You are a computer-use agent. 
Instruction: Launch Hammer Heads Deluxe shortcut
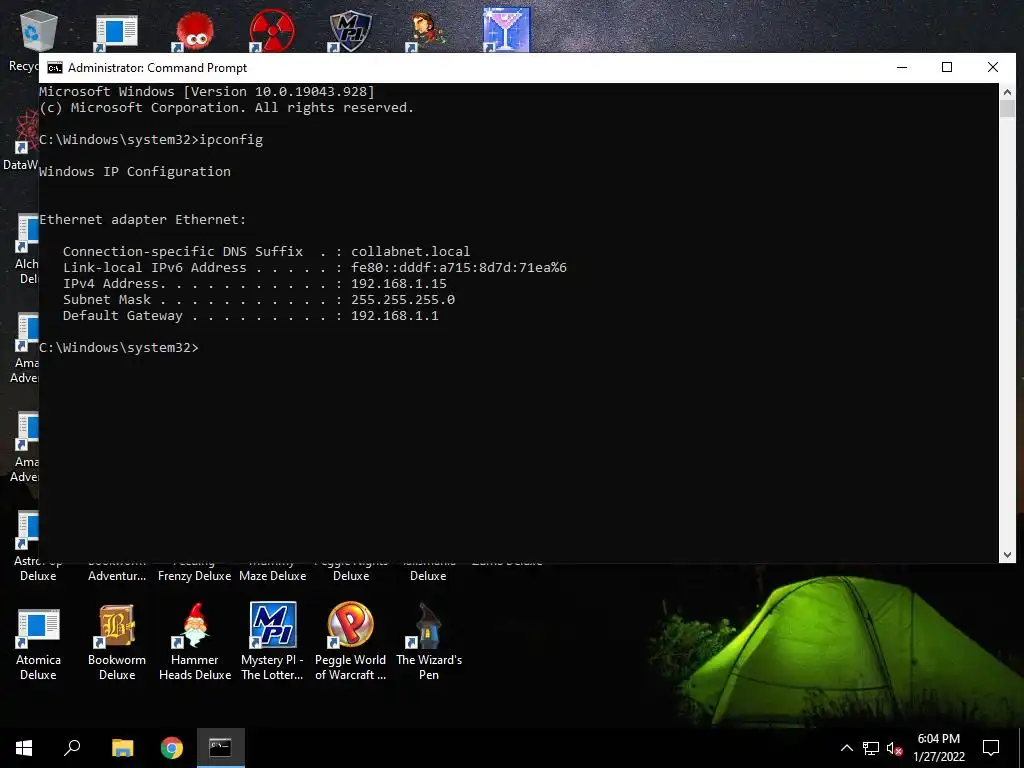tap(195, 644)
